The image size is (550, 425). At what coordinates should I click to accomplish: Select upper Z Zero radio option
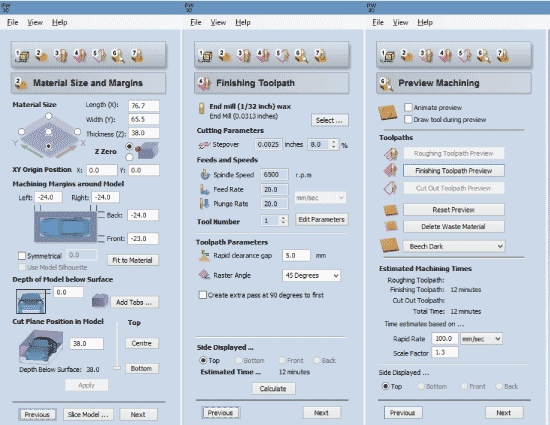pyautogui.click(x=129, y=146)
